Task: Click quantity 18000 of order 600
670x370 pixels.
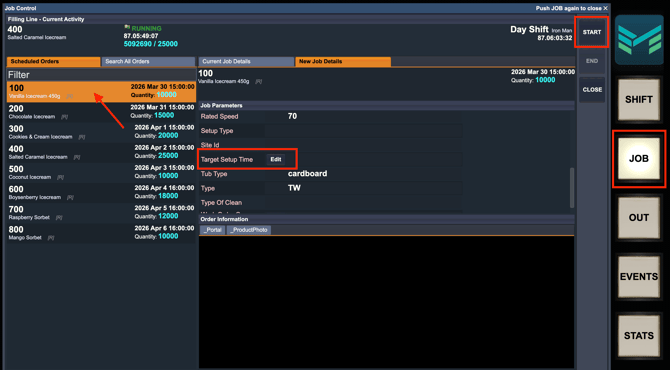Action: point(168,196)
